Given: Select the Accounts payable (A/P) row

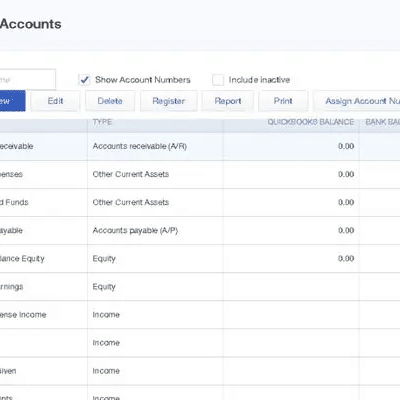Looking at the screenshot, I should 200,231.
